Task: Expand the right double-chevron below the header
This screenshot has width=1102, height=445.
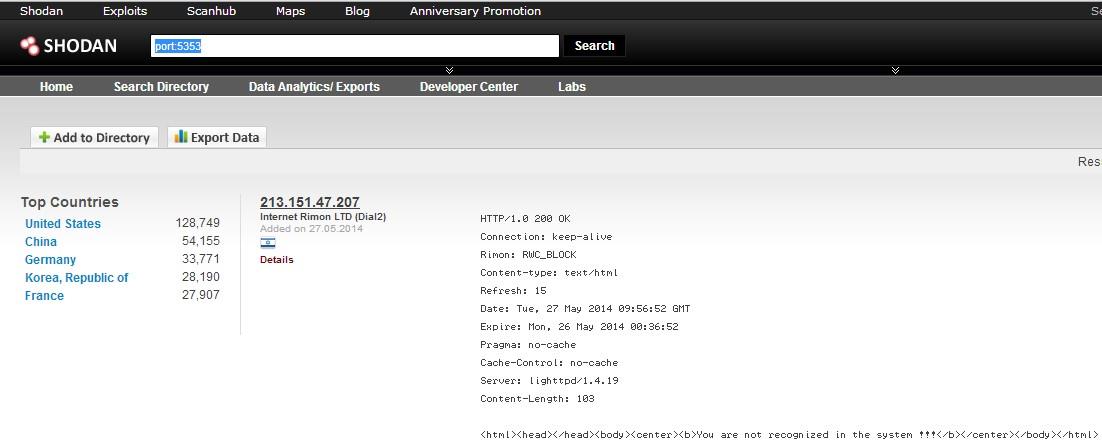Action: (x=895, y=70)
